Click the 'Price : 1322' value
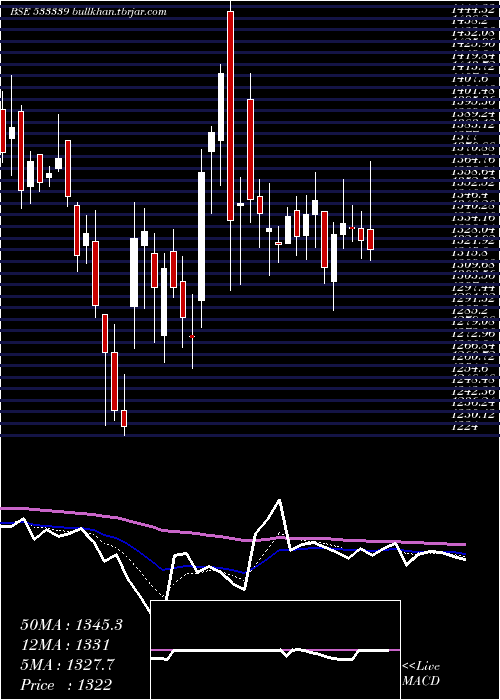The height and width of the screenshot is (700, 500). [66, 684]
